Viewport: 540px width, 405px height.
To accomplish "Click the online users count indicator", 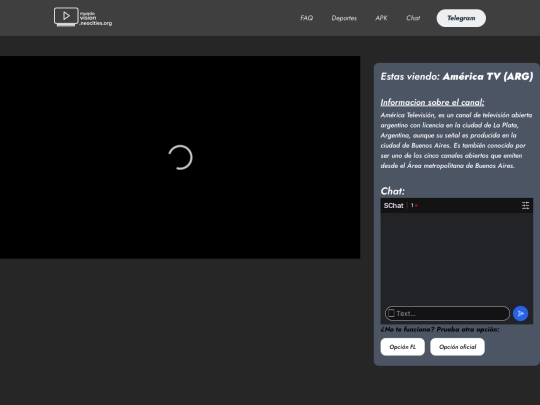I will (x=414, y=205).
